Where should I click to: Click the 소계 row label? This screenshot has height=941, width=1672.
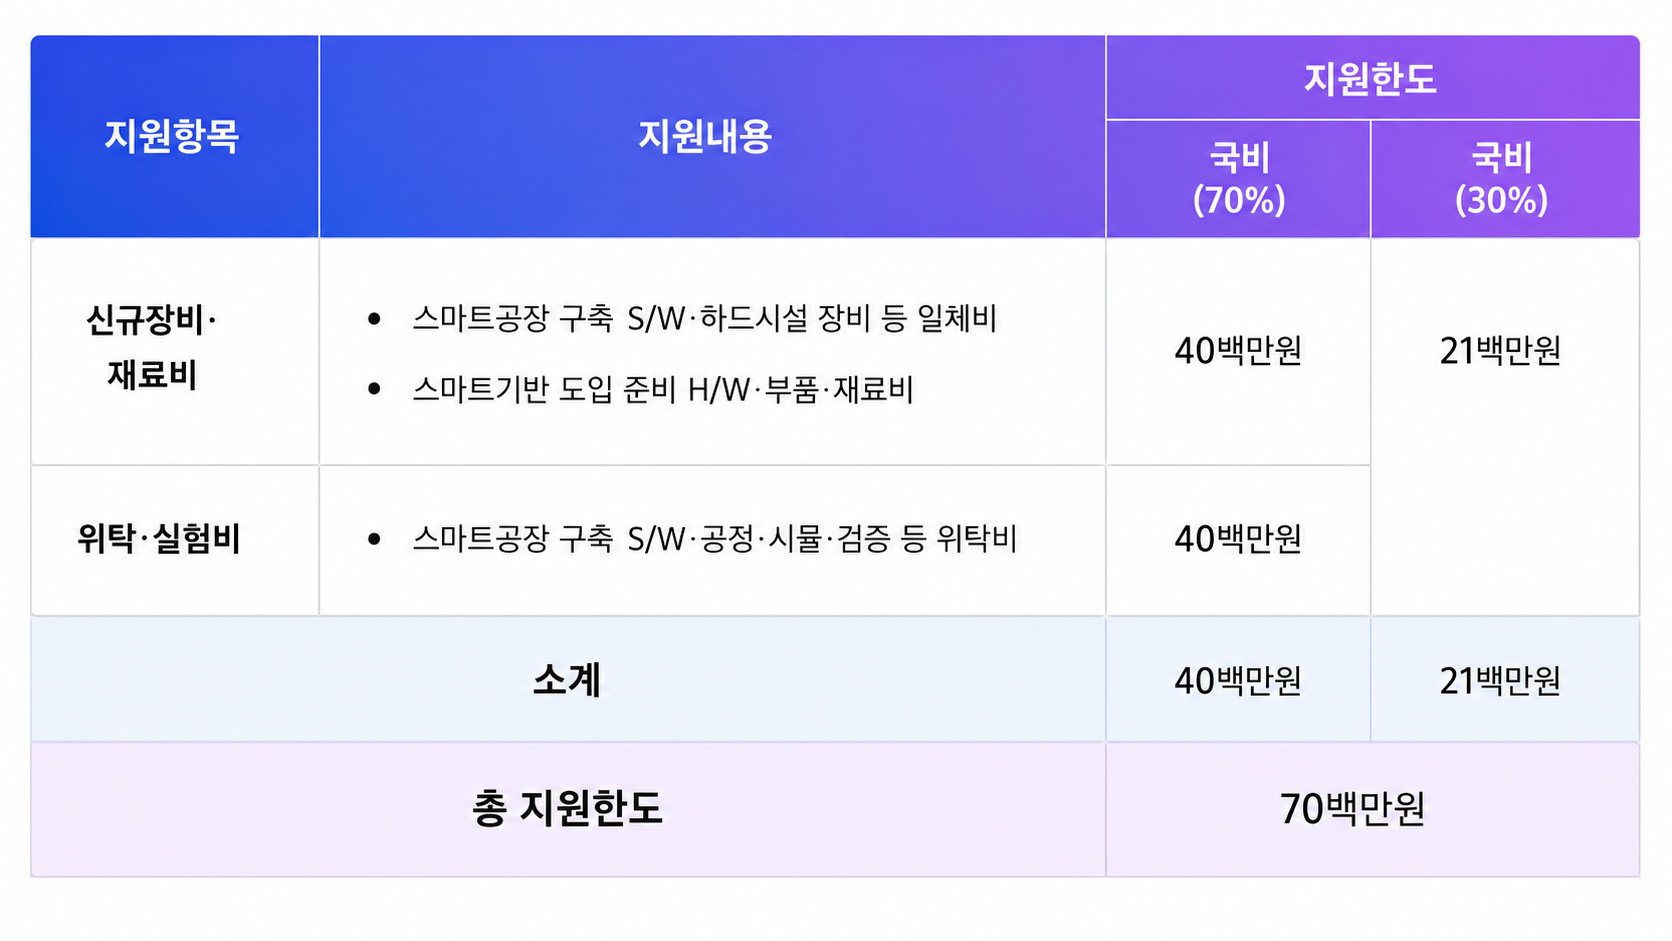click(567, 681)
